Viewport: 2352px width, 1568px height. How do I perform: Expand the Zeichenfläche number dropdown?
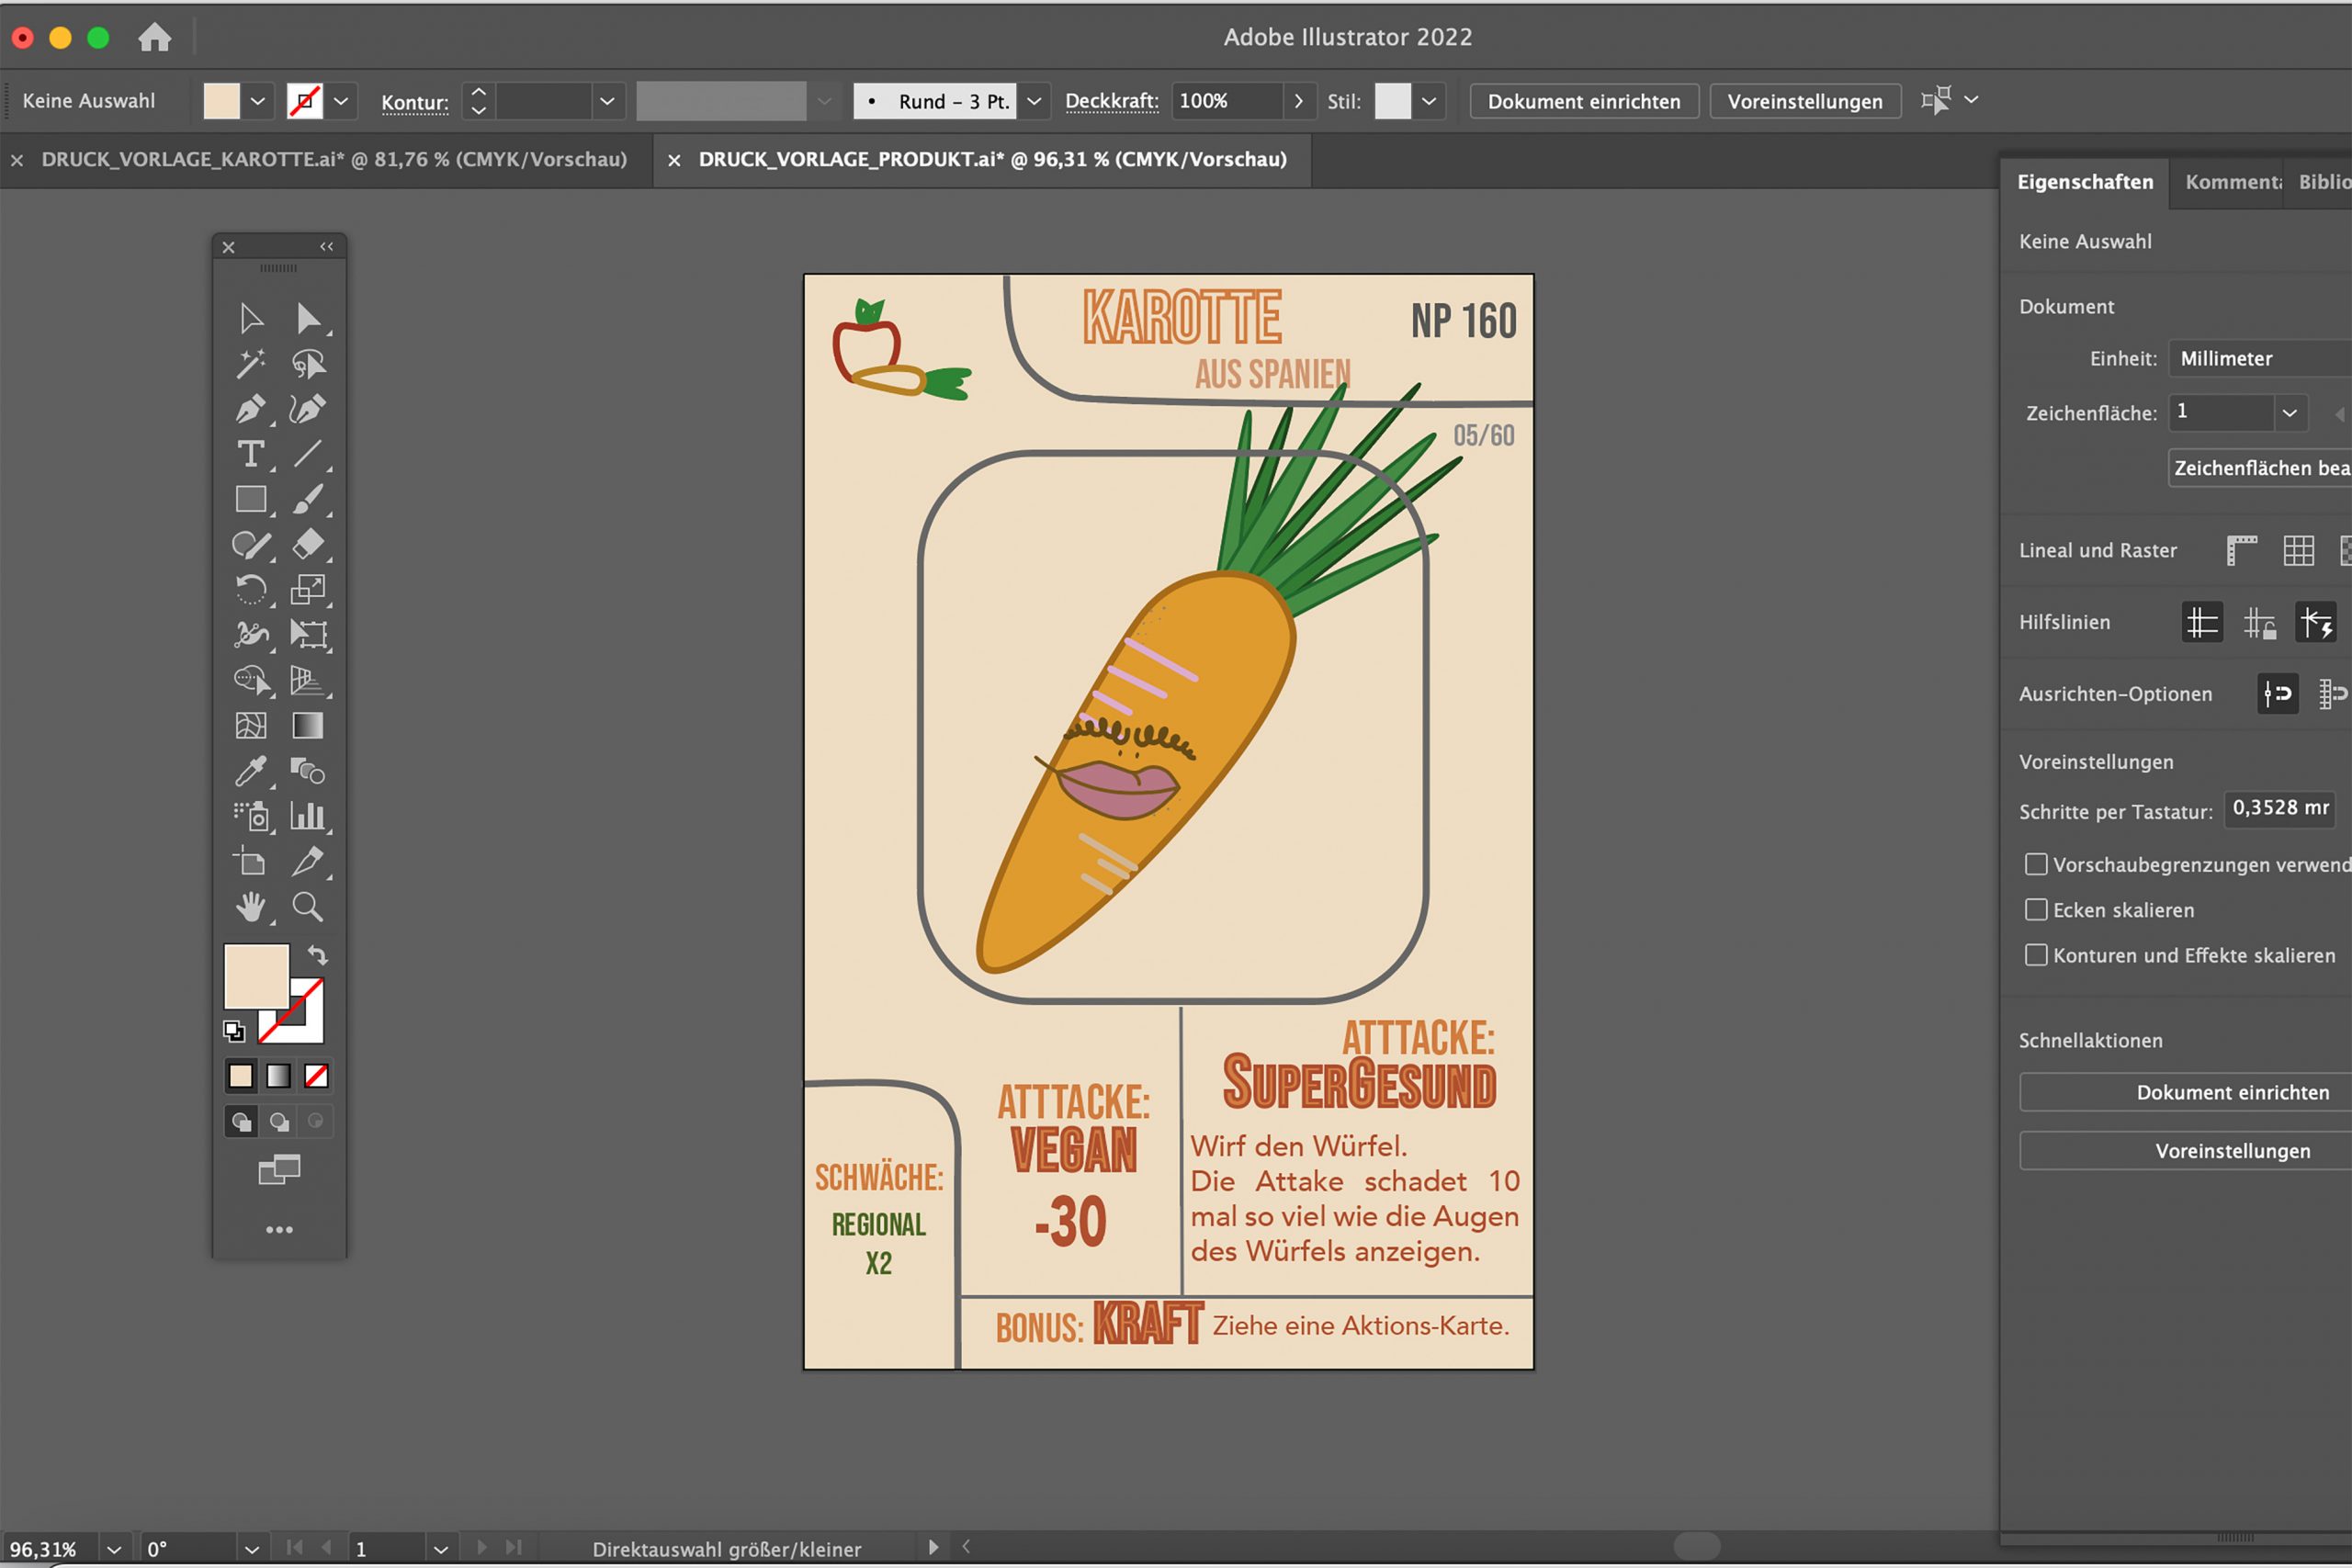point(2289,412)
